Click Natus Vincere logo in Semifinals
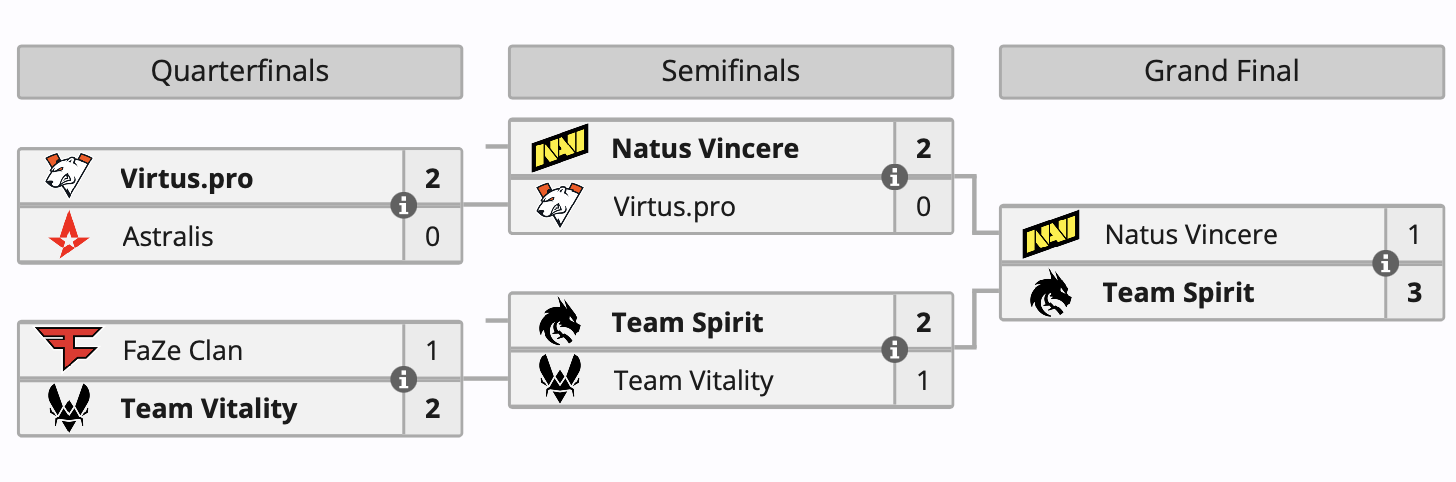 pos(559,149)
